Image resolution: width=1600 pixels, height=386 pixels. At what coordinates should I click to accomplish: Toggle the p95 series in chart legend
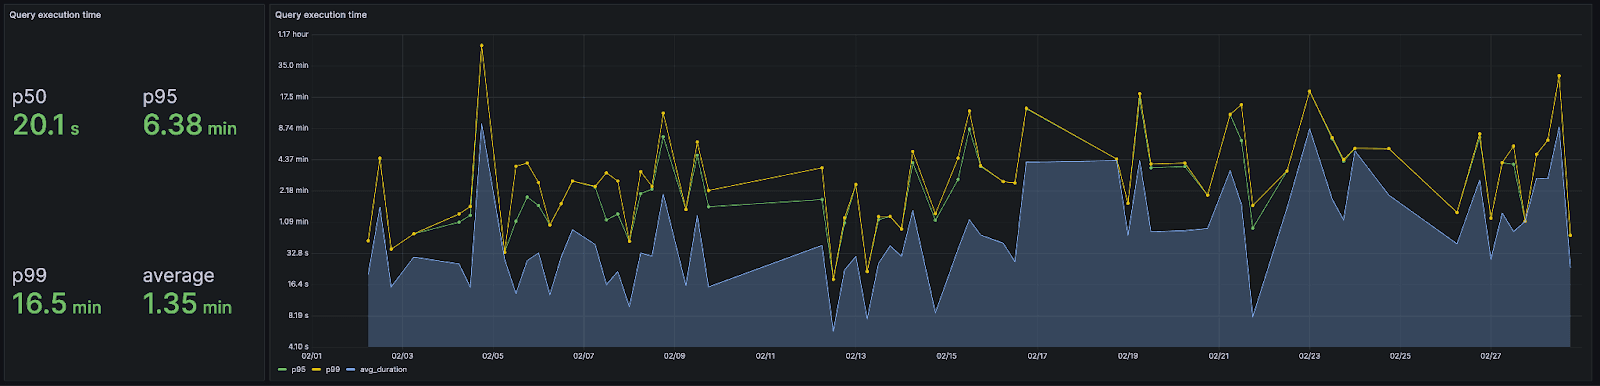point(298,370)
